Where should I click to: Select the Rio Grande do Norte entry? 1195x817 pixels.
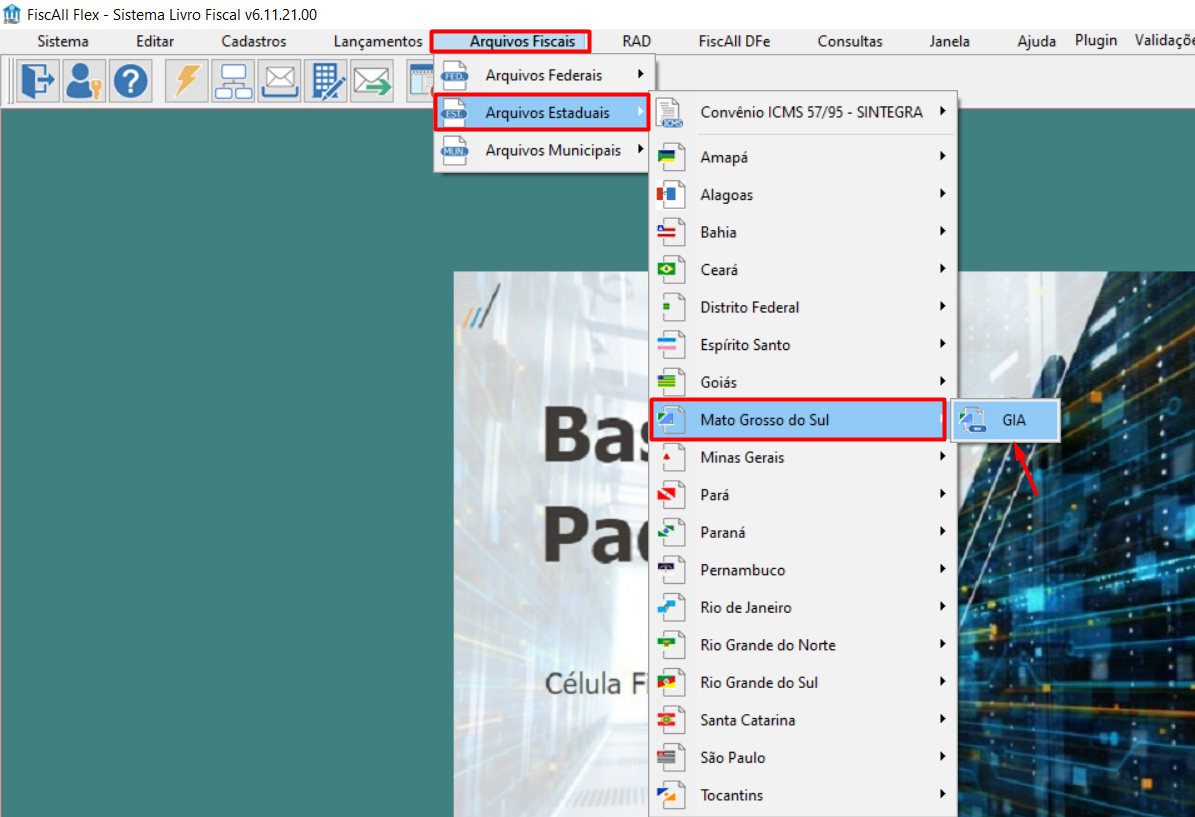[x=803, y=645]
